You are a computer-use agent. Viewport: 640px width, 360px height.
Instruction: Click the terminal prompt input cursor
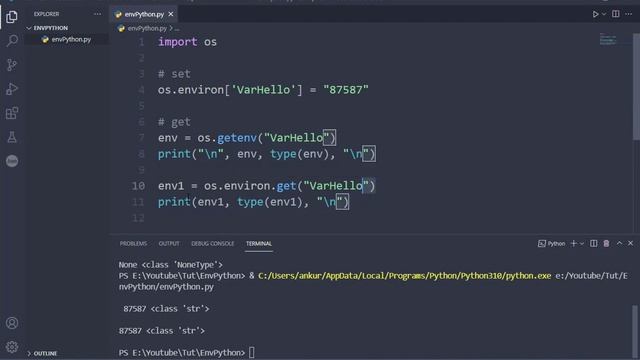click(251, 352)
